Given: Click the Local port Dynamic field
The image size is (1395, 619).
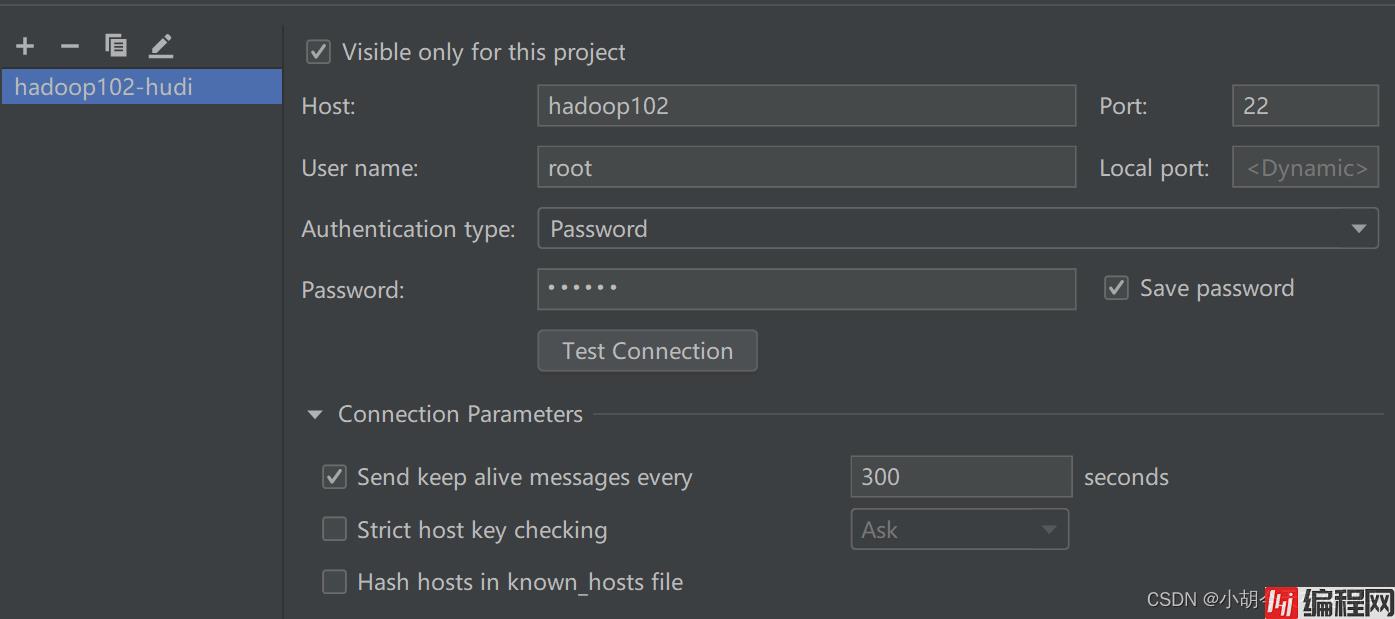Looking at the screenshot, I should tap(1305, 168).
